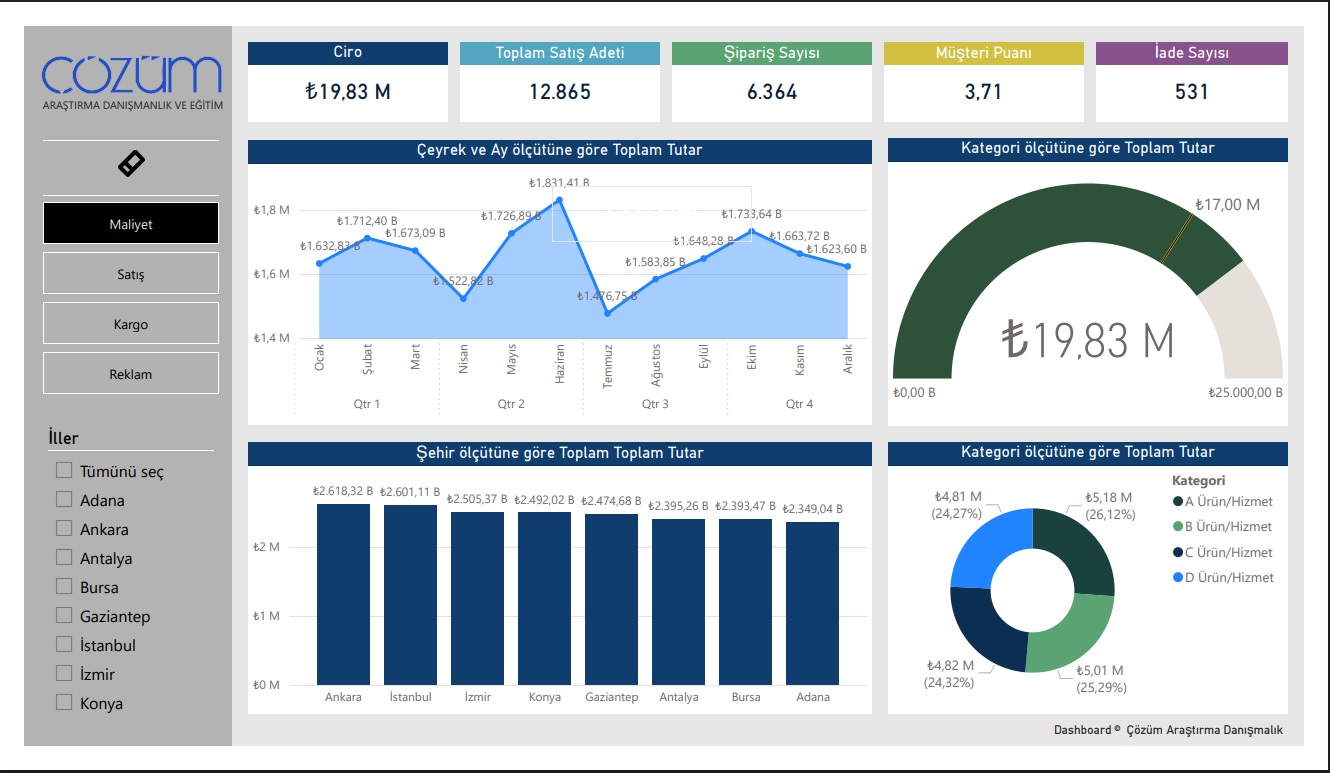Screen dimensions: 1330x773
Task: Switch to the Satış view
Action: (x=131, y=274)
